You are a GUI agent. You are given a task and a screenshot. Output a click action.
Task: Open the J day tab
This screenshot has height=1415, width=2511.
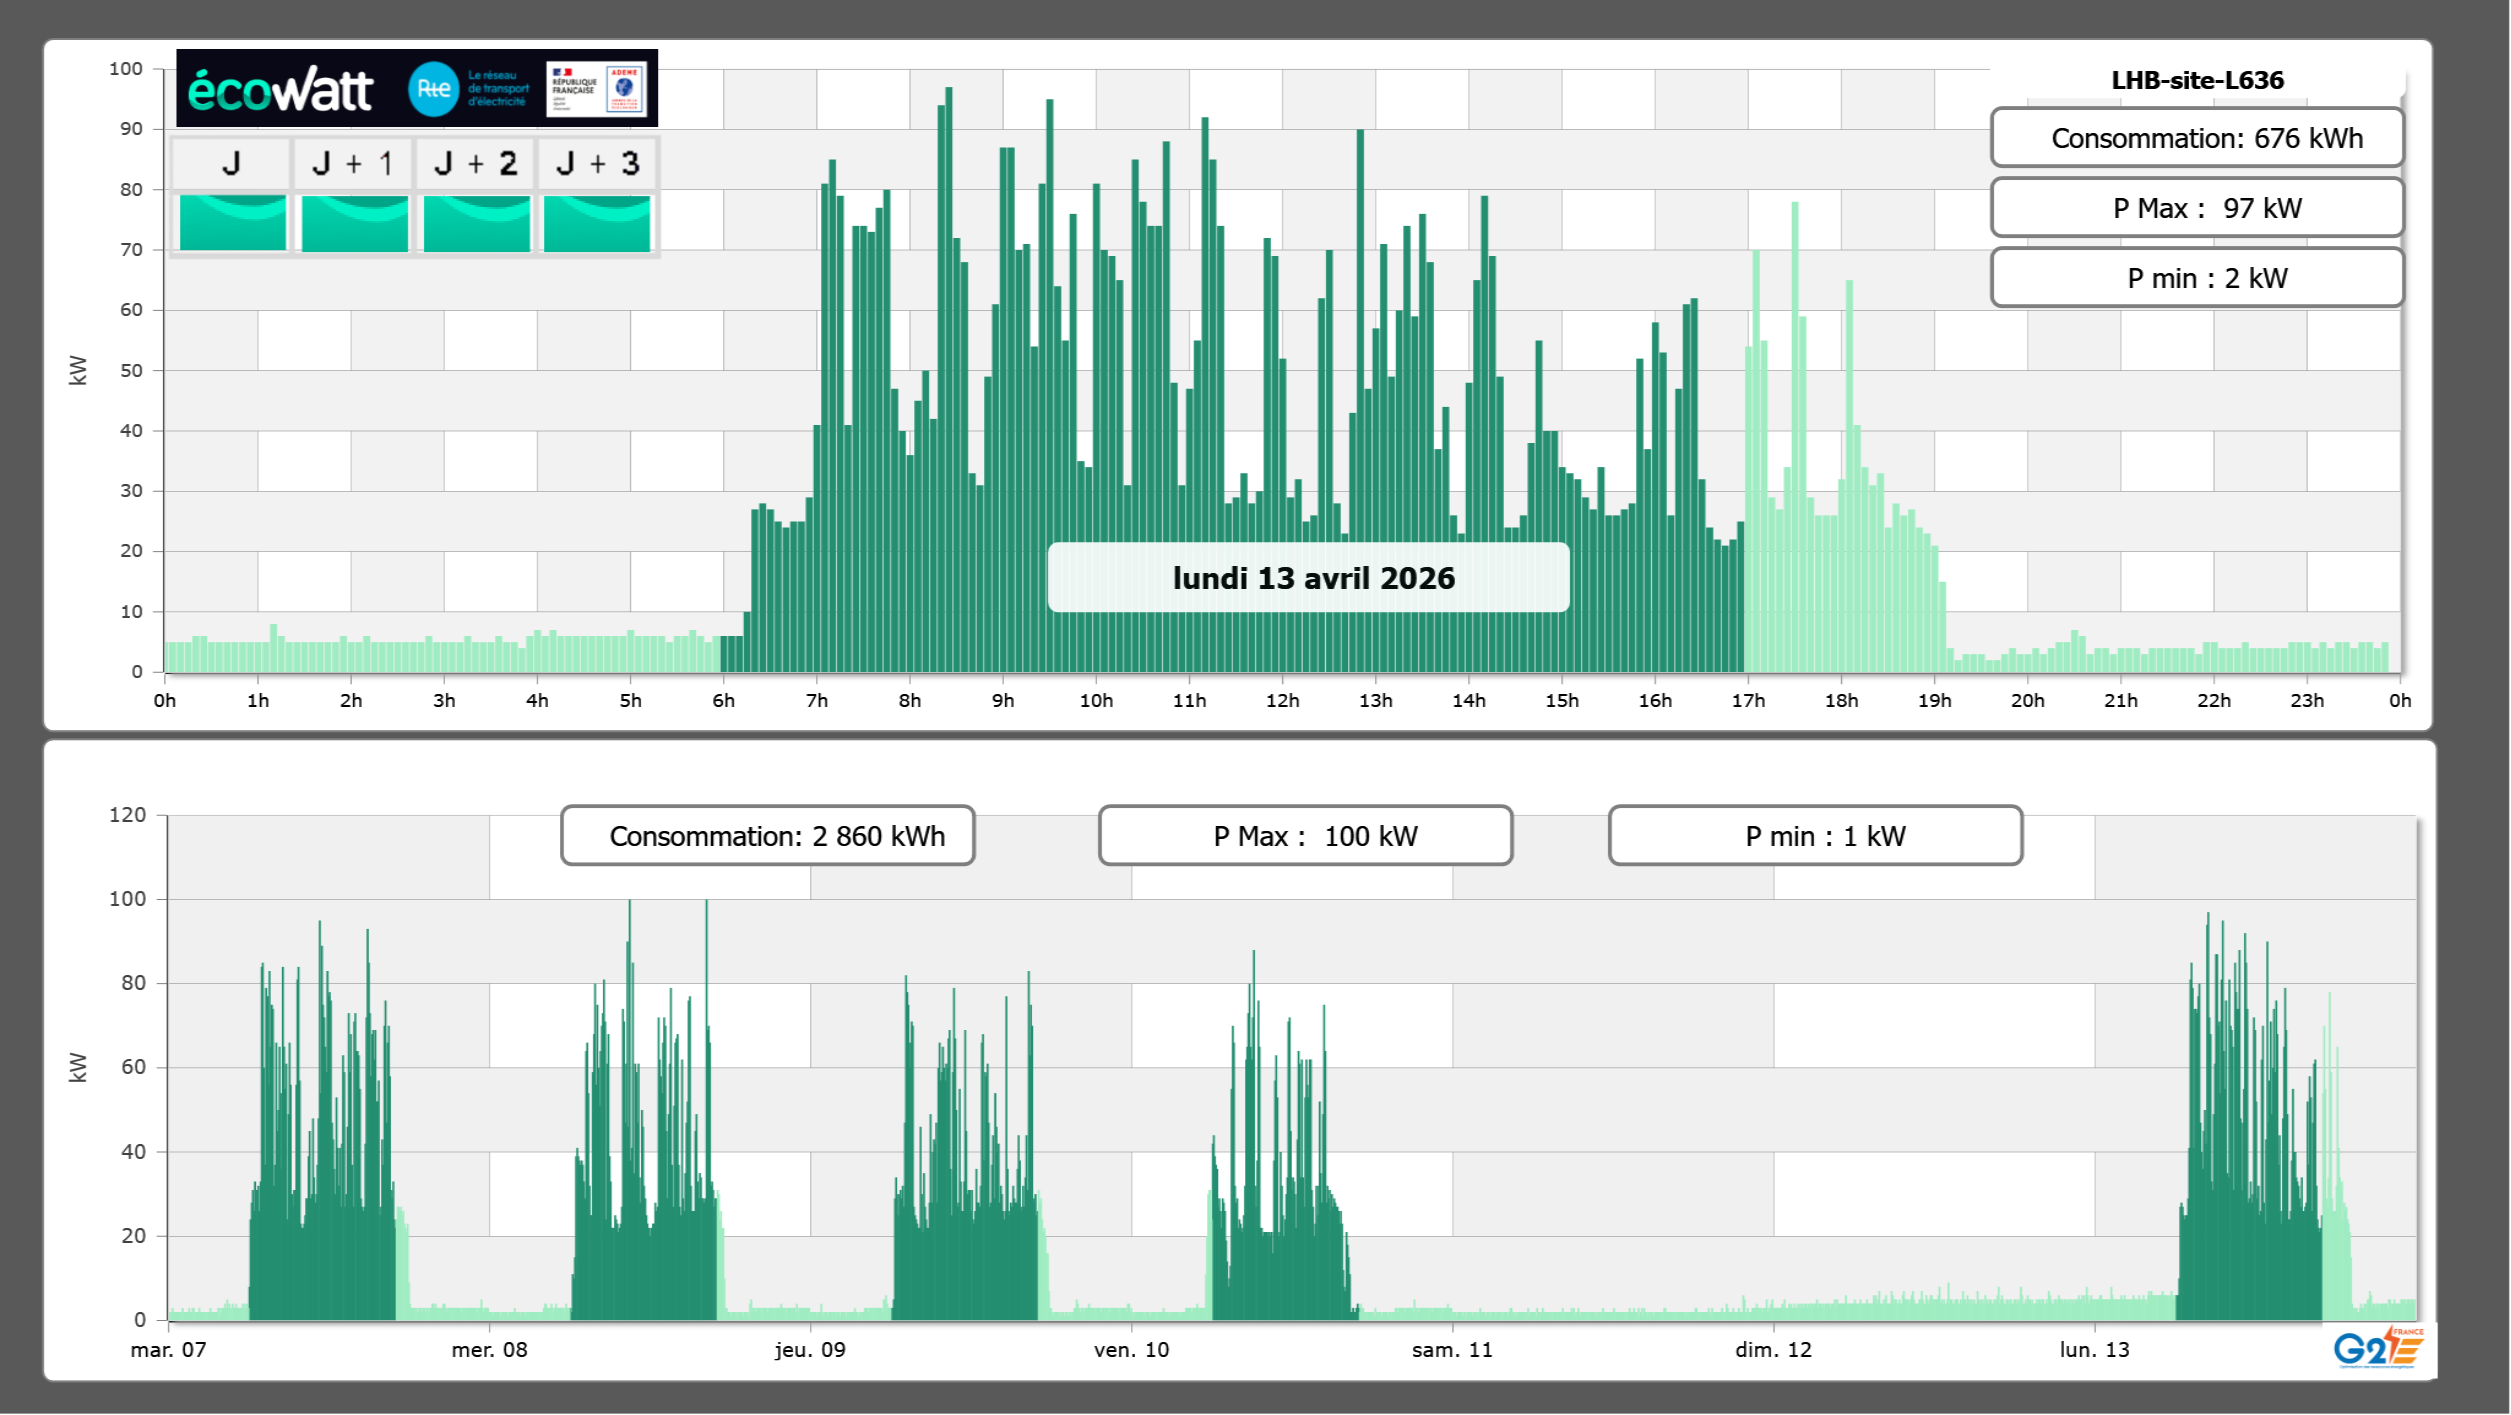231,163
